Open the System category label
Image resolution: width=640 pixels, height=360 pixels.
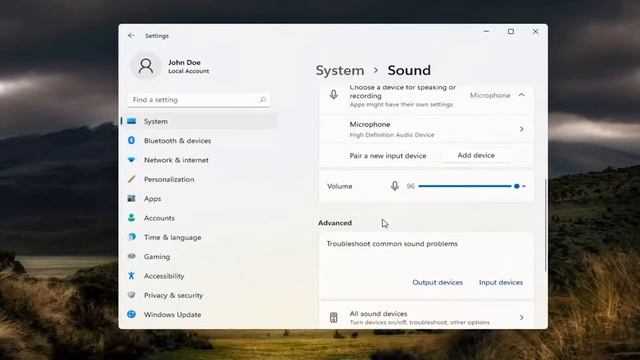(156, 121)
